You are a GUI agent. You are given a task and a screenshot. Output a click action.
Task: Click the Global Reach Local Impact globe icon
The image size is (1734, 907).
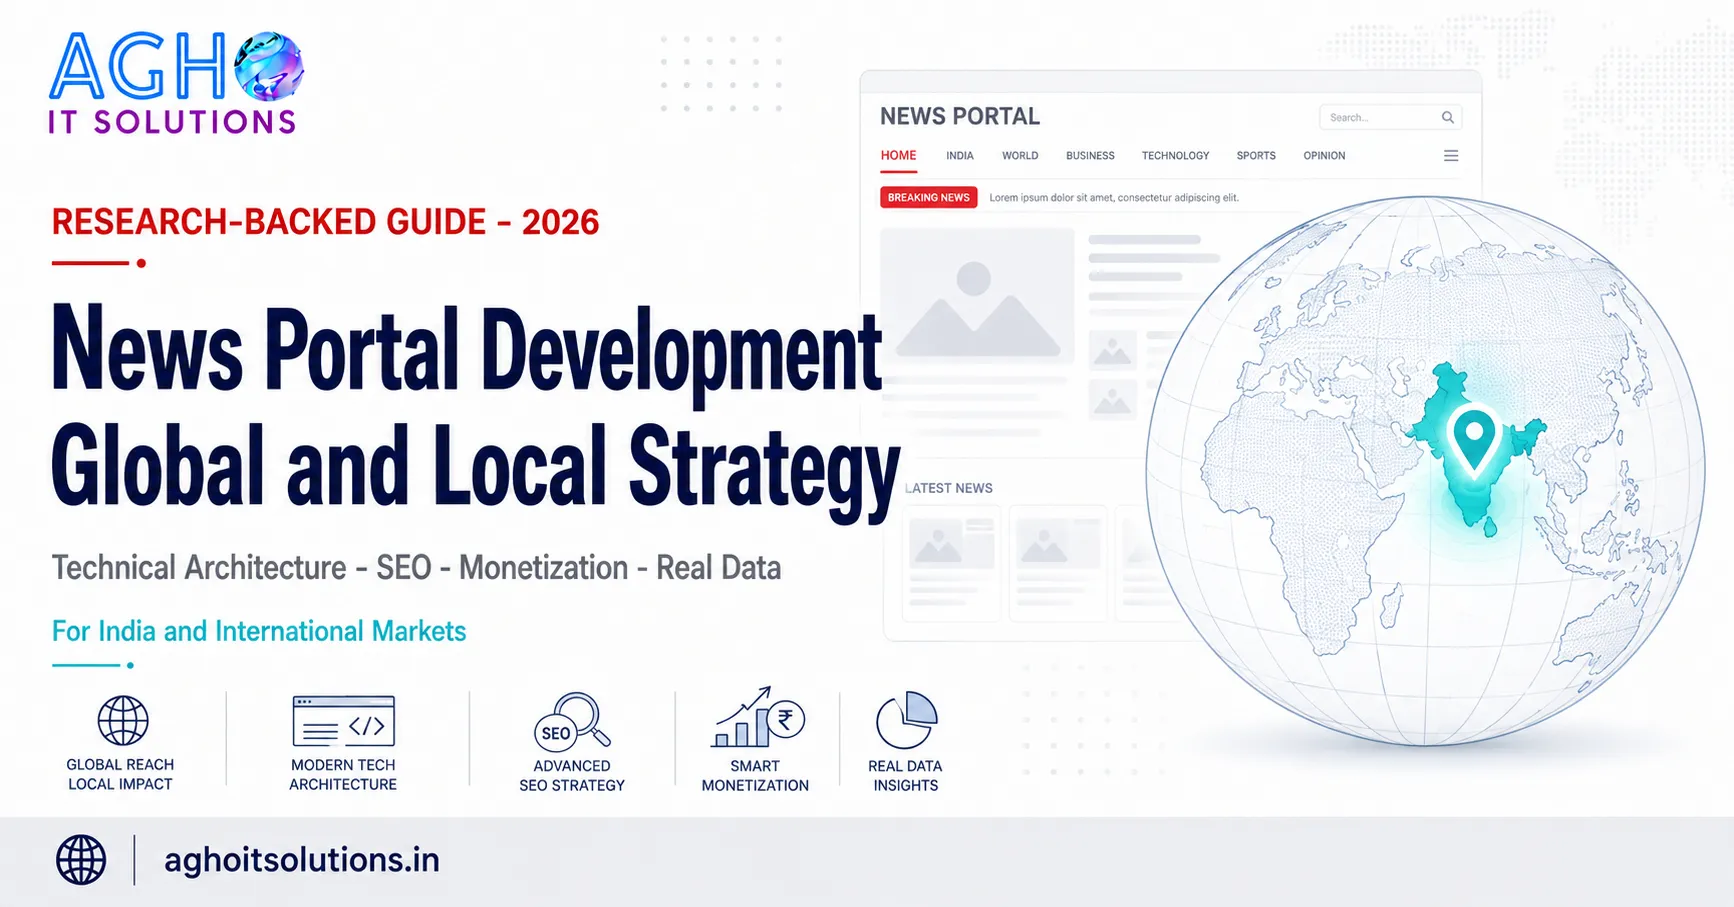(x=123, y=720)
